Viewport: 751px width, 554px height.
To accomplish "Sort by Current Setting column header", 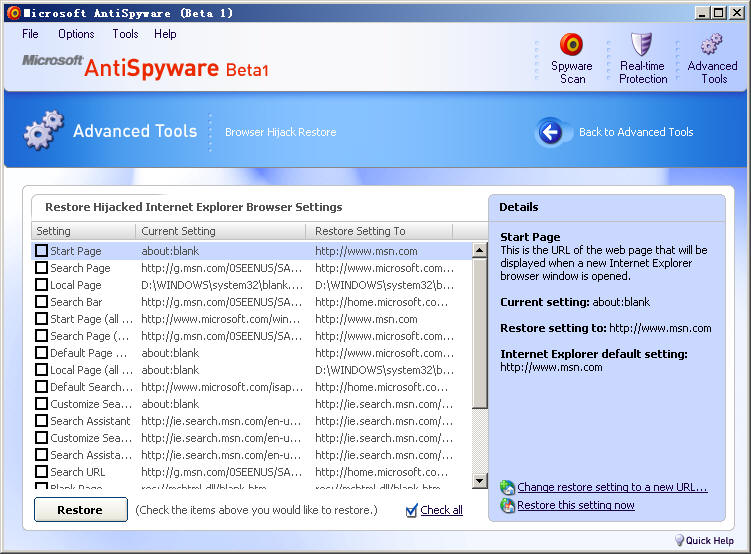I will pyautogui.click(x=220, y=231).
